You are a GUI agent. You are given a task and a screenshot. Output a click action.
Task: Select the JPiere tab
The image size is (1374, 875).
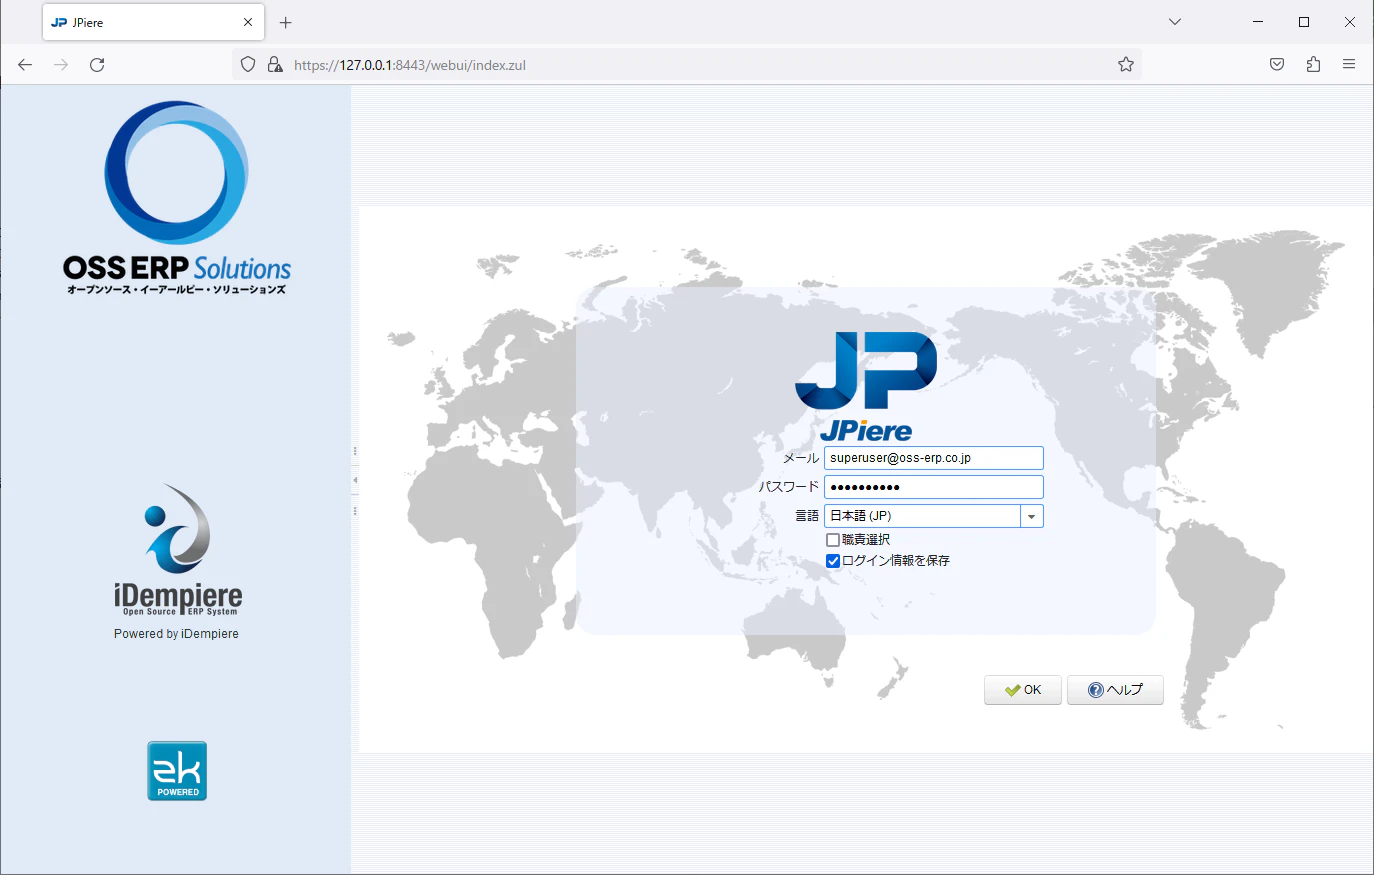pyautogui.click(x=153, y=22)
